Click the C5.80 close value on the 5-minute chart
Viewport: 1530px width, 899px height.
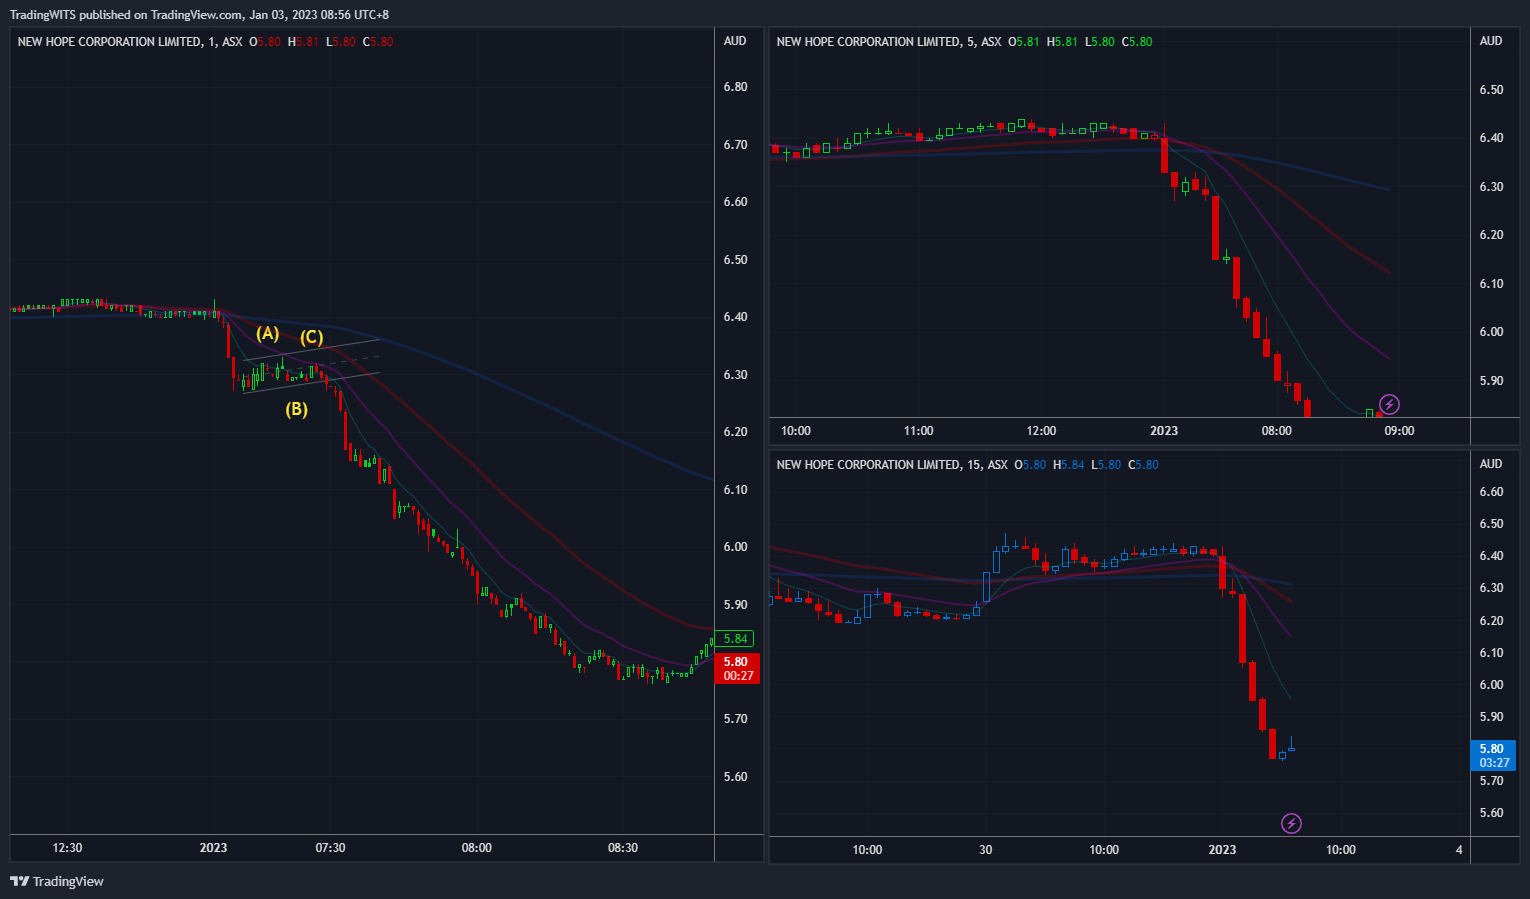point(1137,42)
